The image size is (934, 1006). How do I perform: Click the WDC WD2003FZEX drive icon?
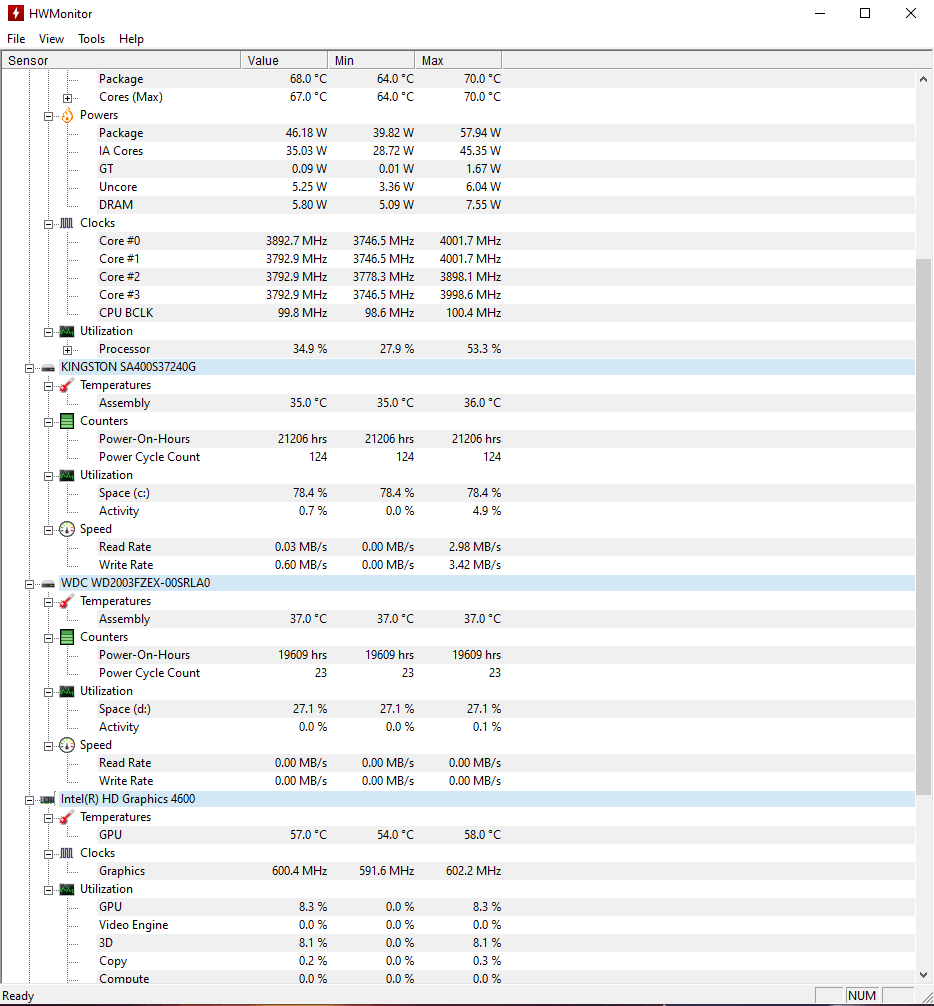(48, 584)
